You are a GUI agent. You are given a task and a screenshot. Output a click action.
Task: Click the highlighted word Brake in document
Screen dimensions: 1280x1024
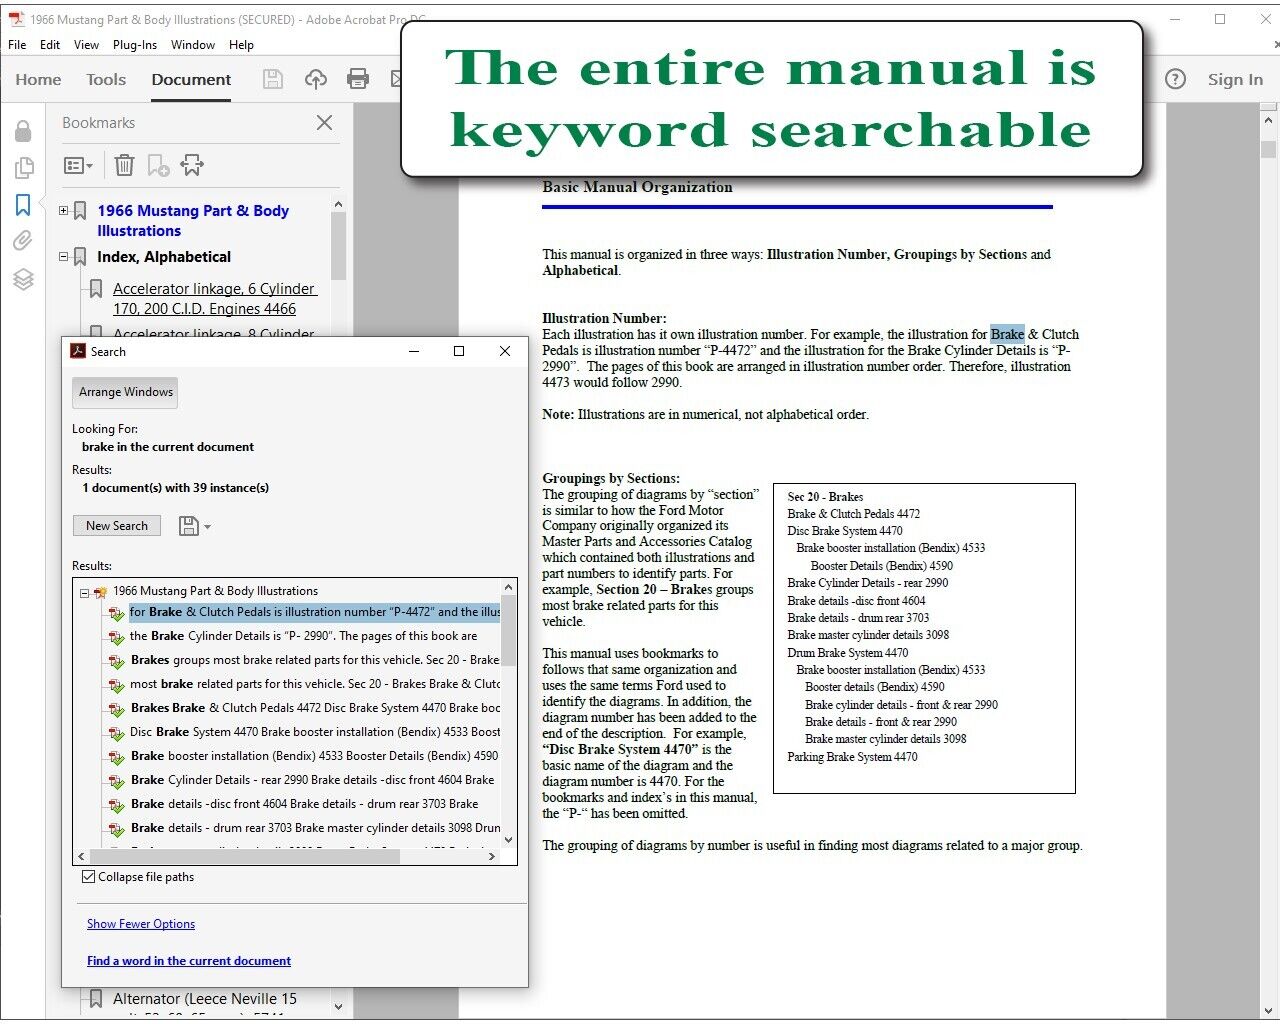pos(1007,334)
